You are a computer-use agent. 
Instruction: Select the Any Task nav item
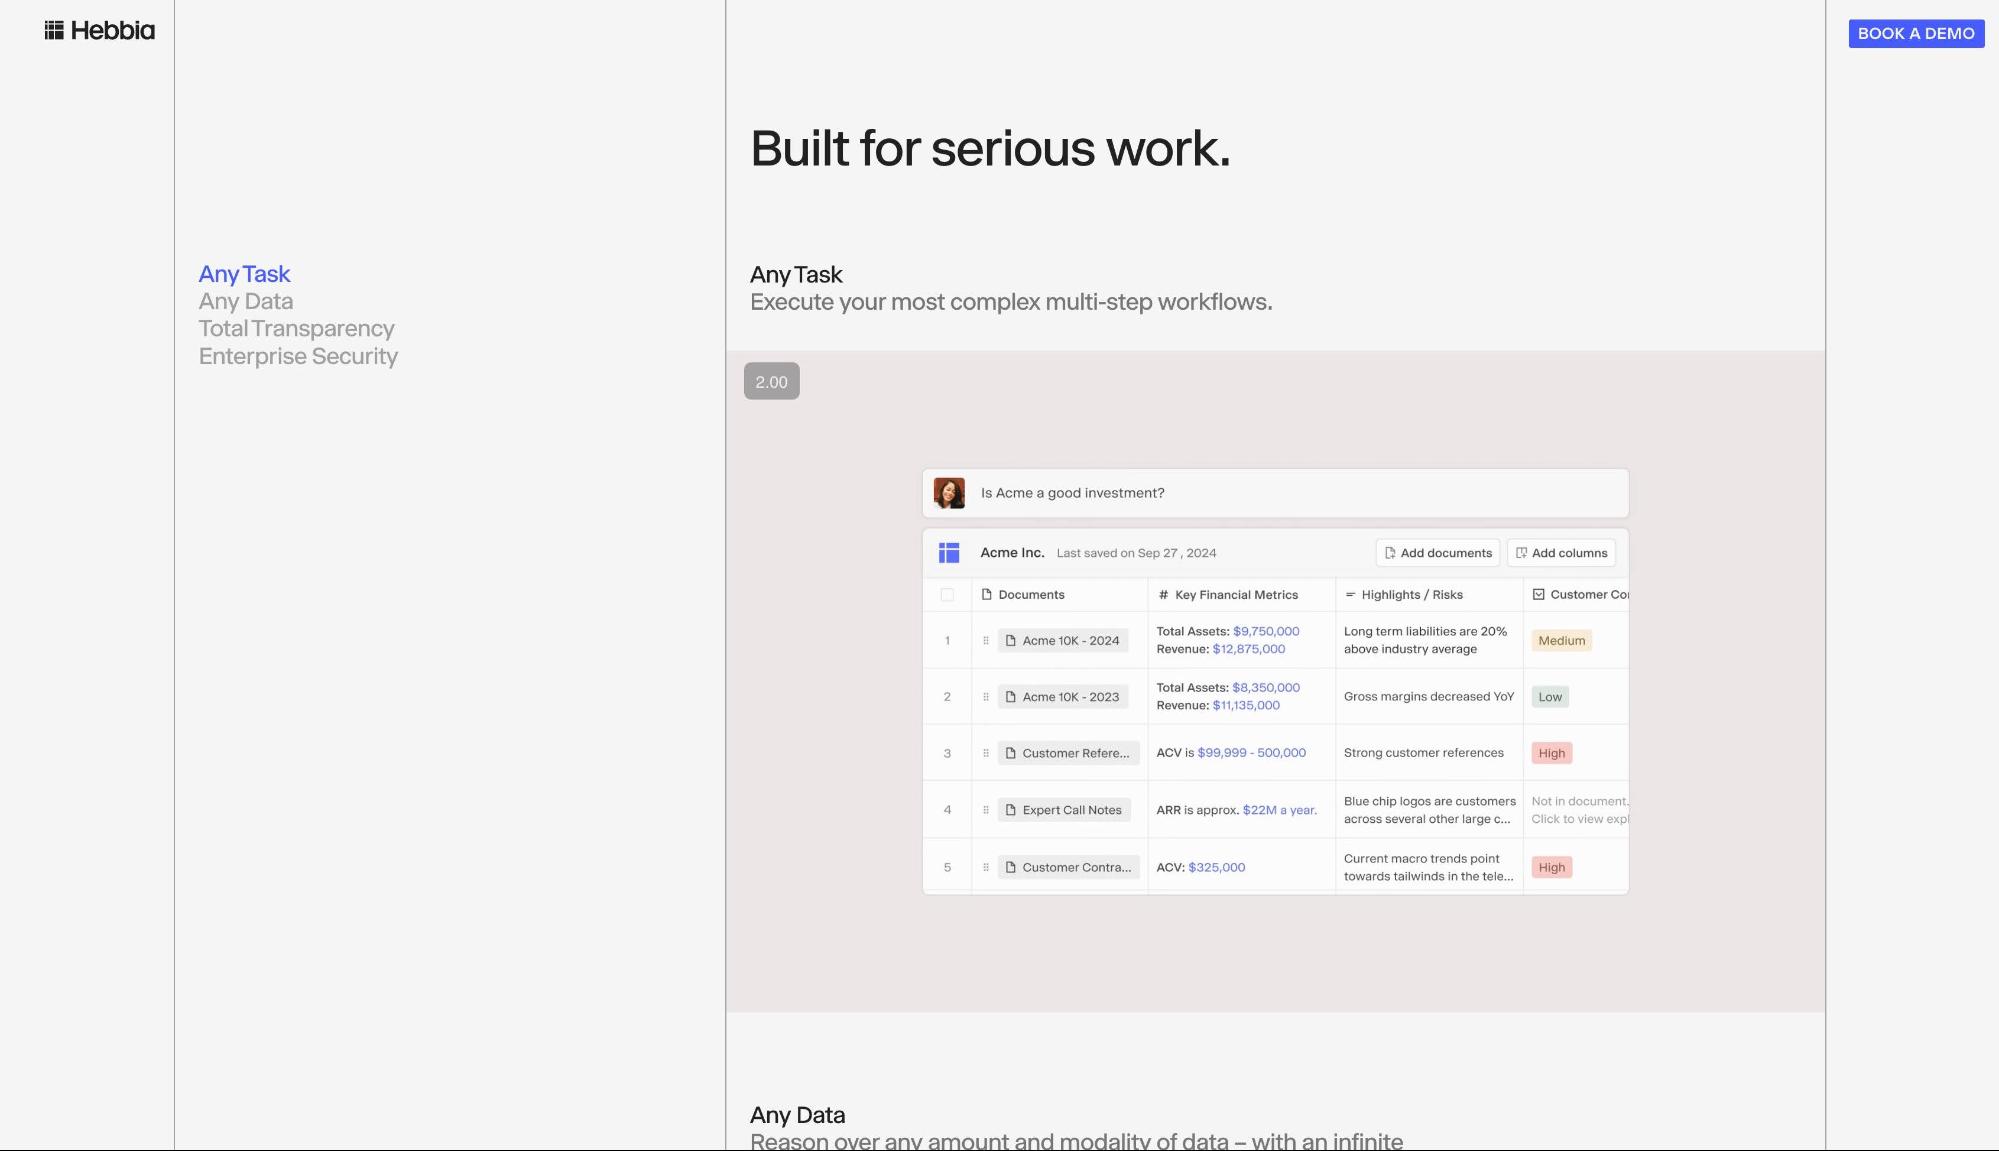(x=244, y=274)
